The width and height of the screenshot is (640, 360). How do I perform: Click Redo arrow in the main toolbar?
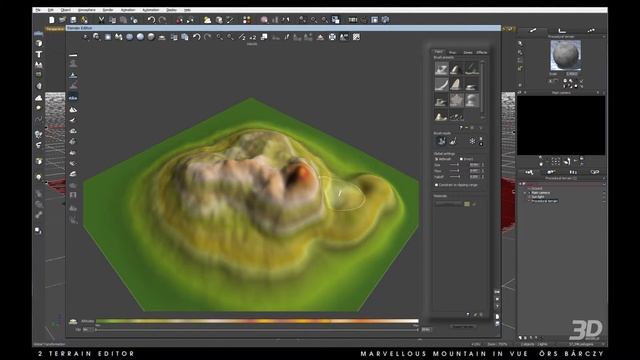click(x=162, y=20)
